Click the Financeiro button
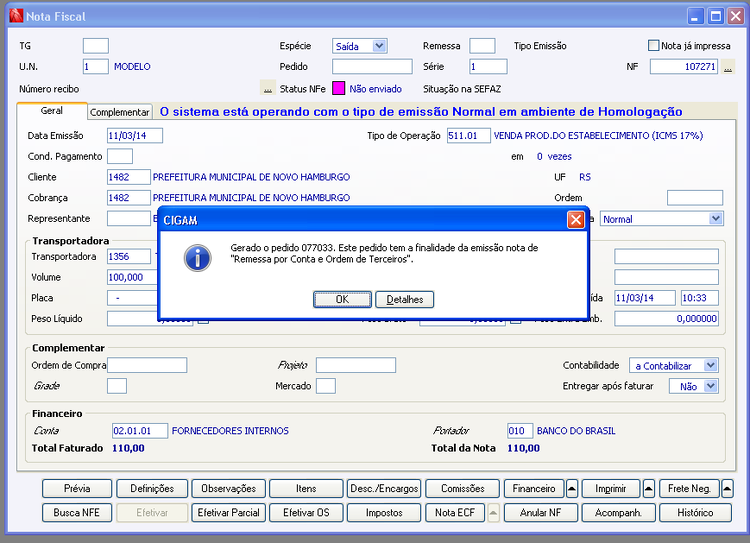The height and width of the screenshot is (543, 750). [534, 488]
